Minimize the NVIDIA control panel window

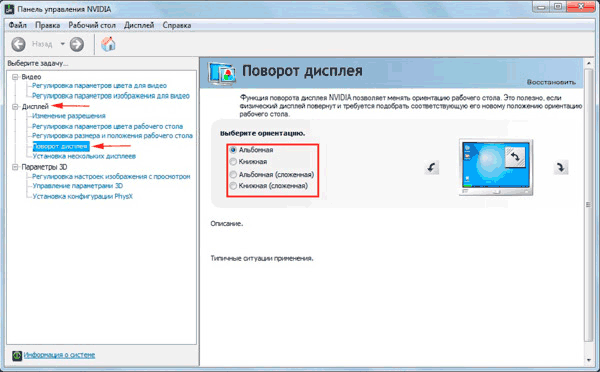click(x=540, y=7)
